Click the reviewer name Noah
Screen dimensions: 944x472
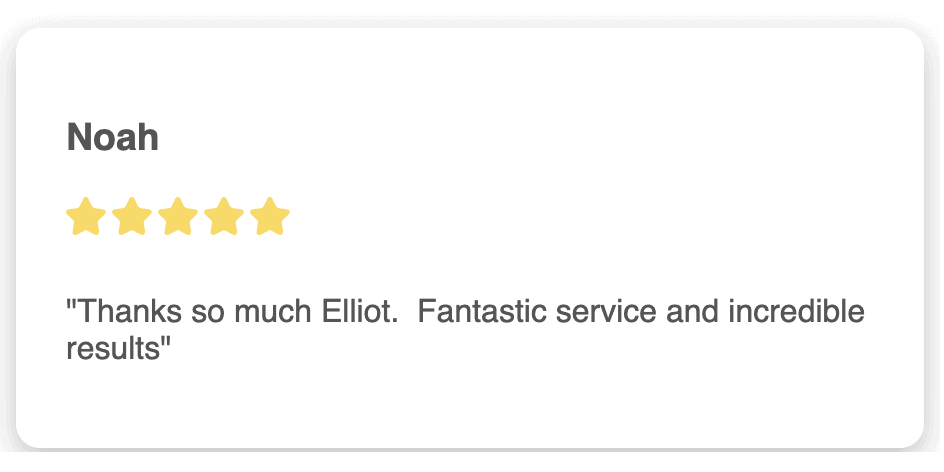coord(113,137)
